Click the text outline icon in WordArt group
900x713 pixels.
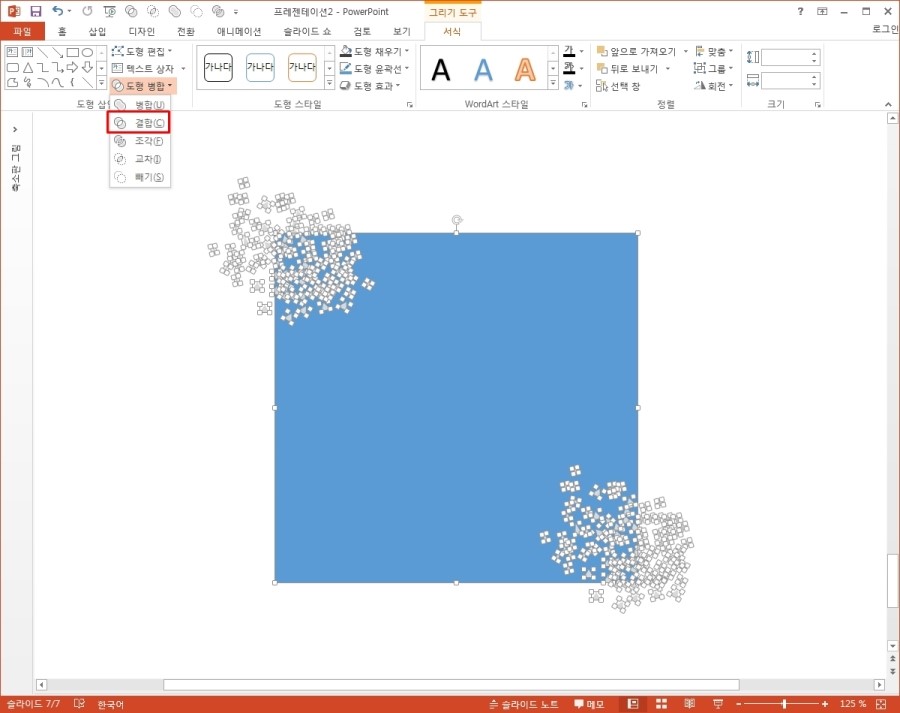pos(569,68)
